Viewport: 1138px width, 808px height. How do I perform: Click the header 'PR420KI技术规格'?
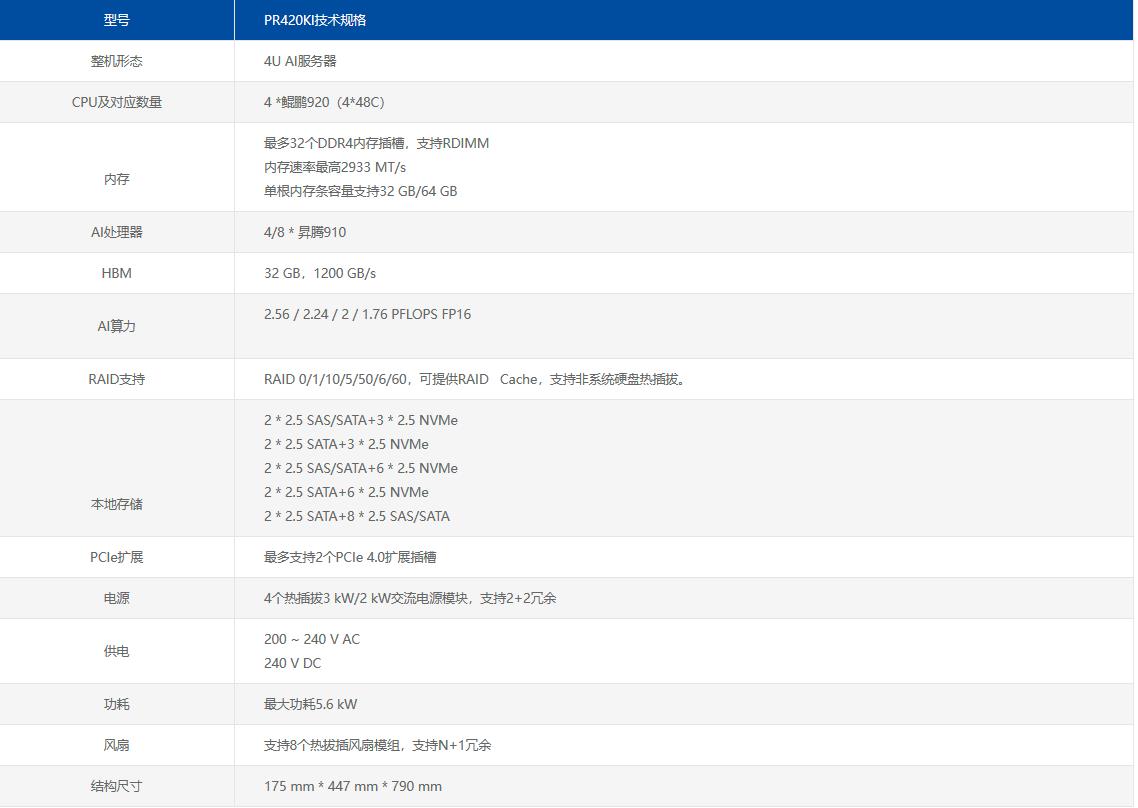tap(315, 20)
